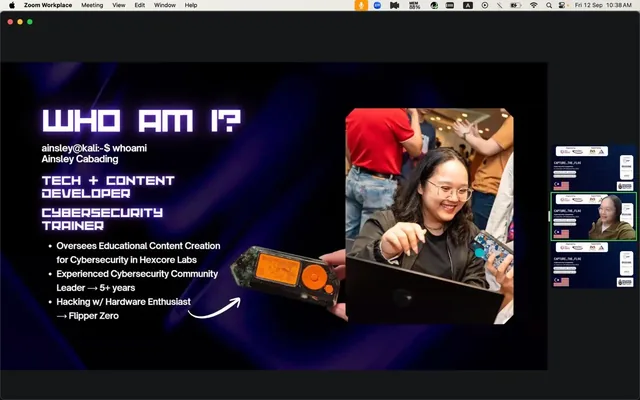This screenshot has width=640, height=400.
Task: Click 'Hacking w/ Hardware Enthusiast' bullet
Action: pyautogui.click(x=123, y=302)
